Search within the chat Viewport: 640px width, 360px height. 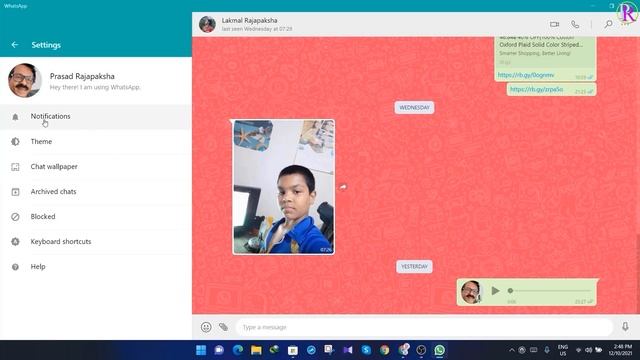point(608,24)
